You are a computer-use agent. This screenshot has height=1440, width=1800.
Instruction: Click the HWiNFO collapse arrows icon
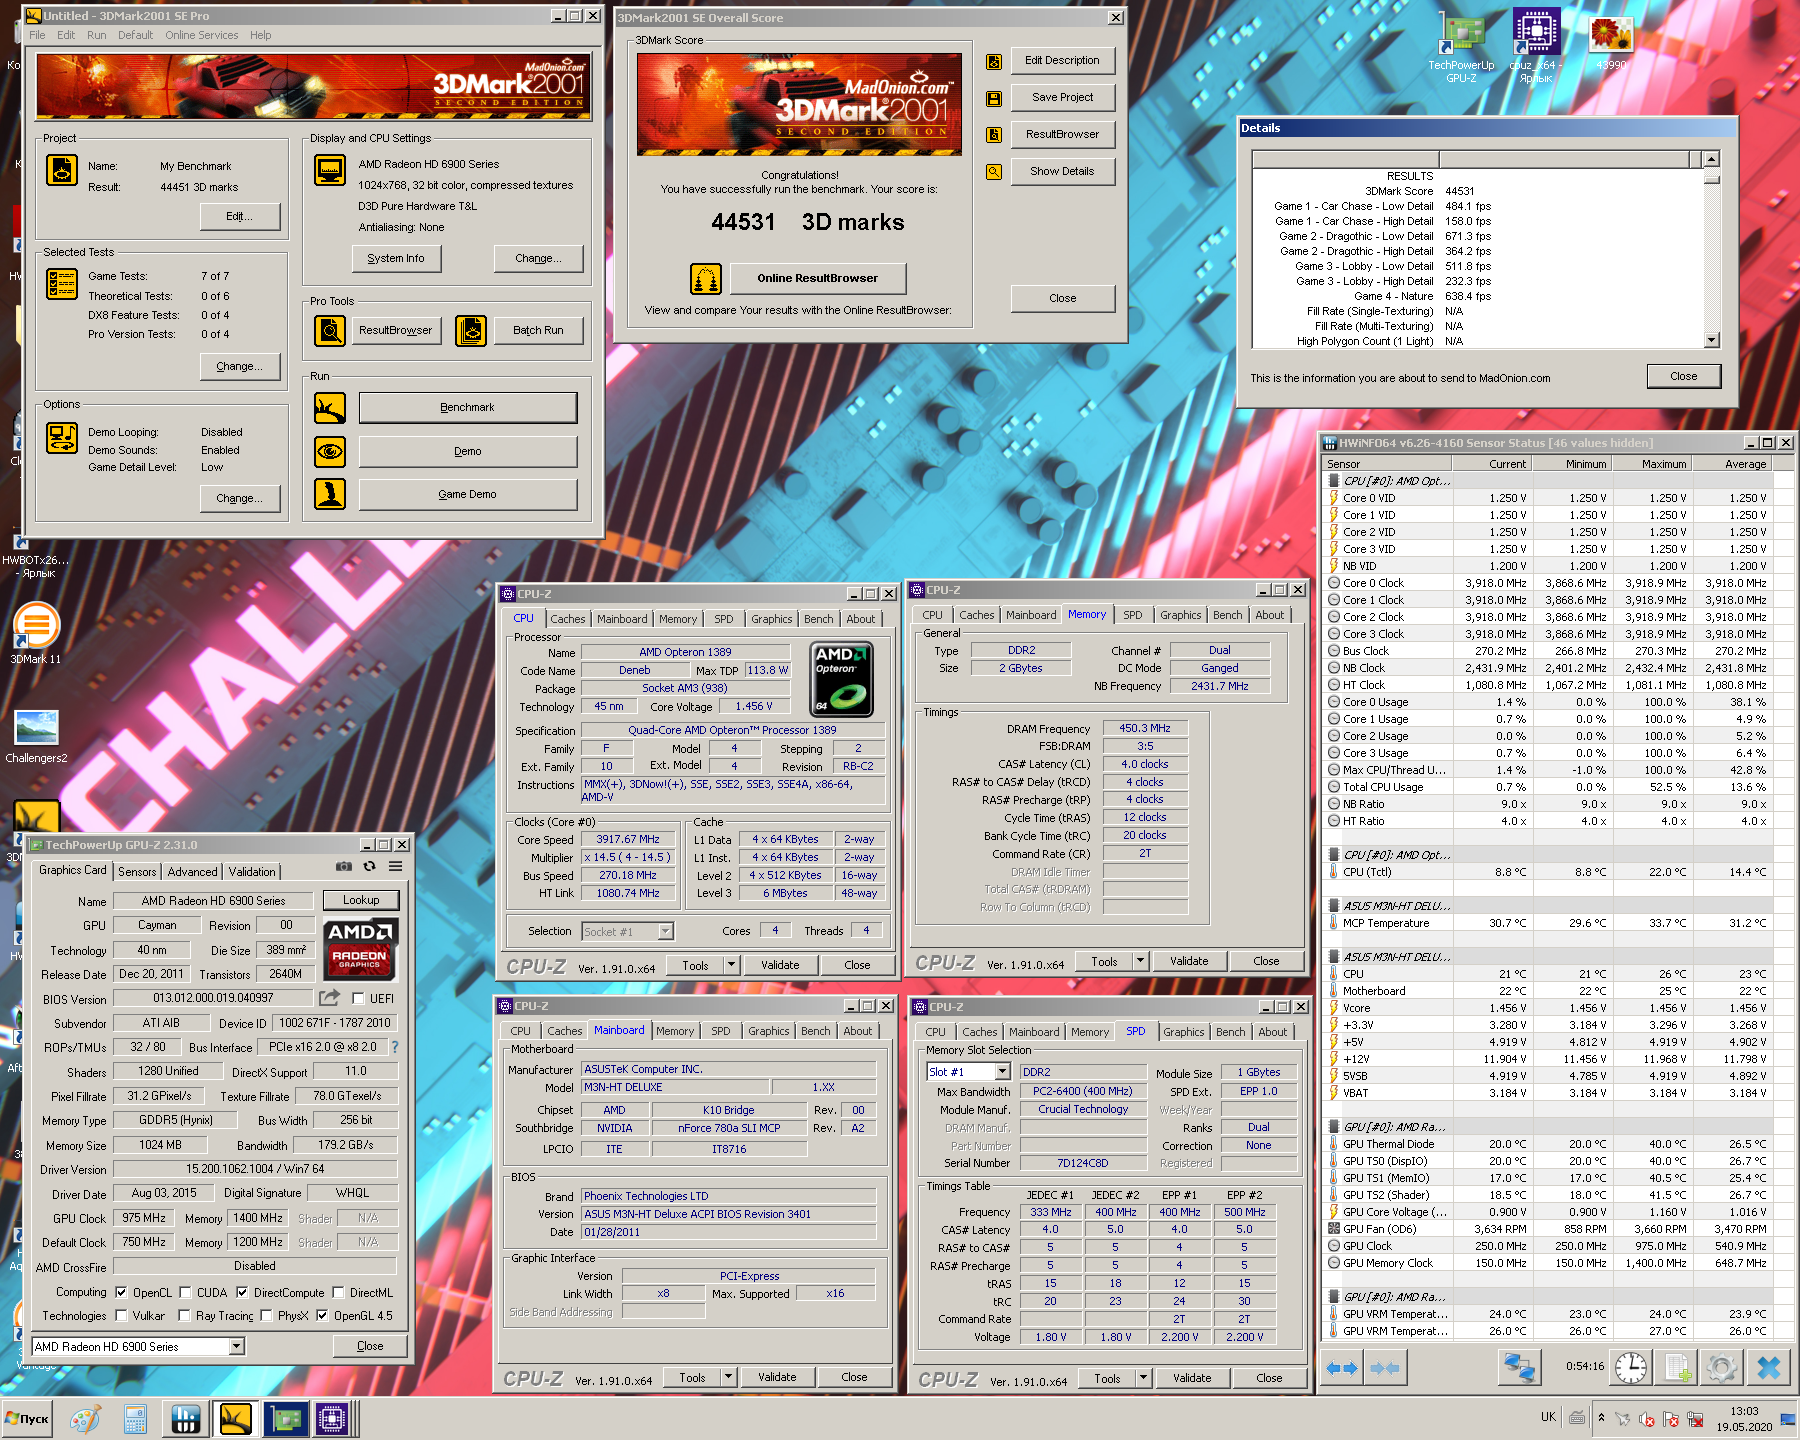(1385, 1368)
